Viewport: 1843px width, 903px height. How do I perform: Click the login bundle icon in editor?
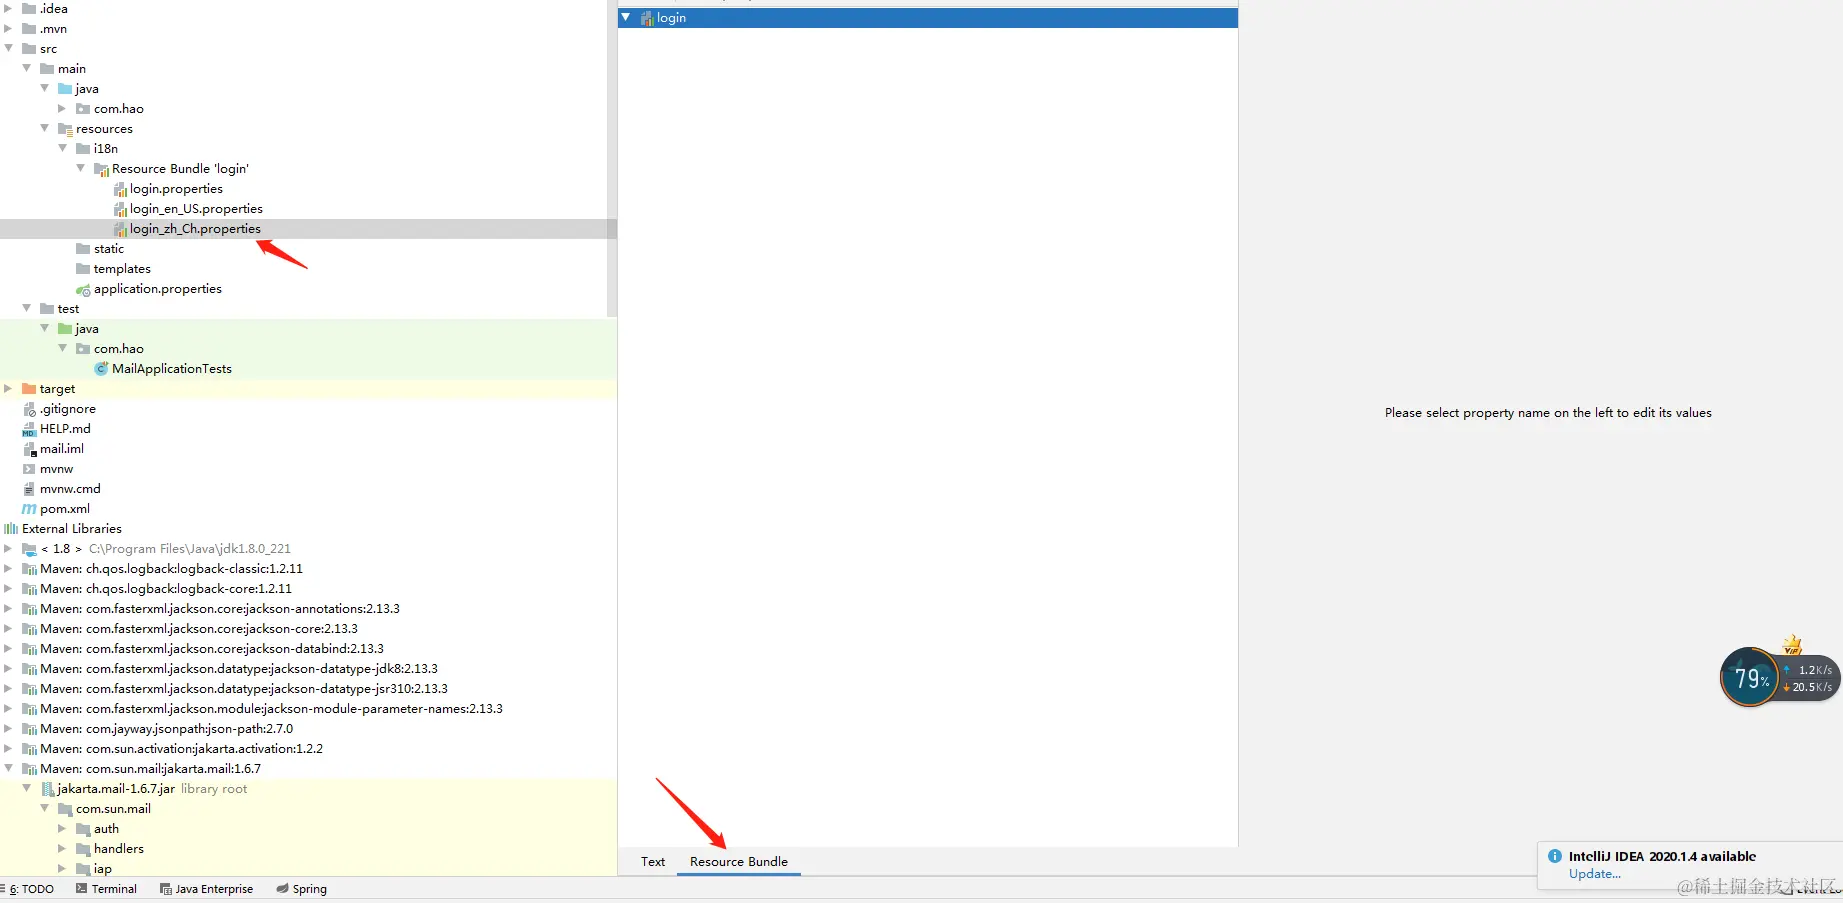click(x=647, y=18)
